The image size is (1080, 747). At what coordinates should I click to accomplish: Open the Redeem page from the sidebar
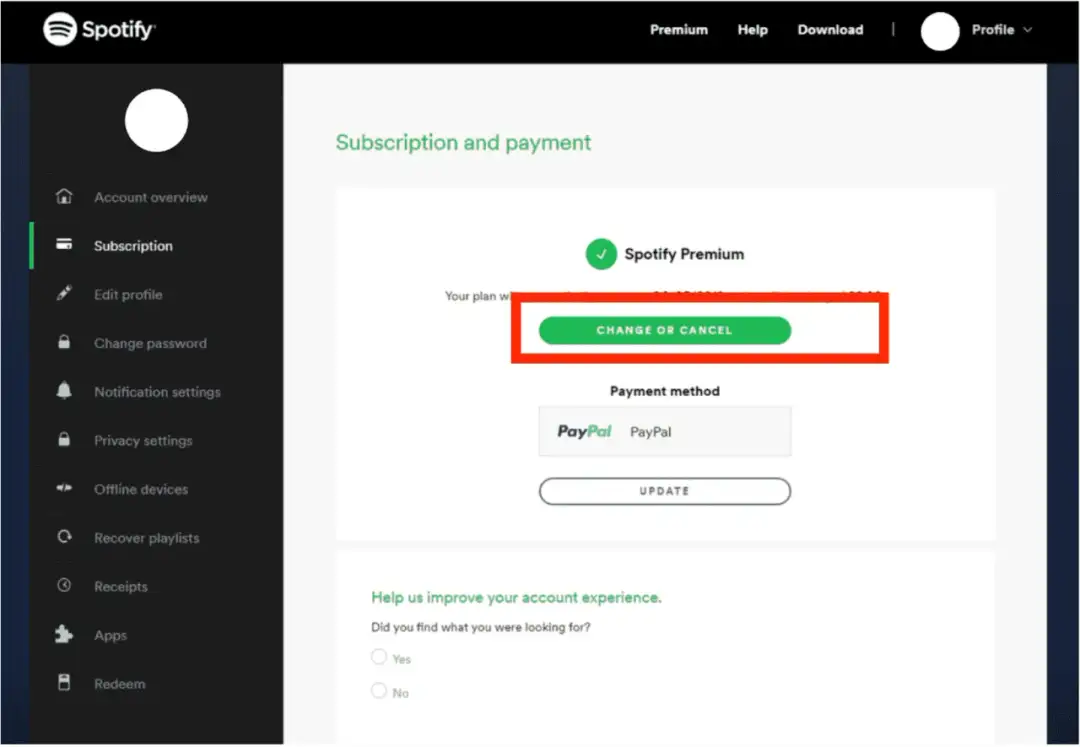(x=120, y=684)
